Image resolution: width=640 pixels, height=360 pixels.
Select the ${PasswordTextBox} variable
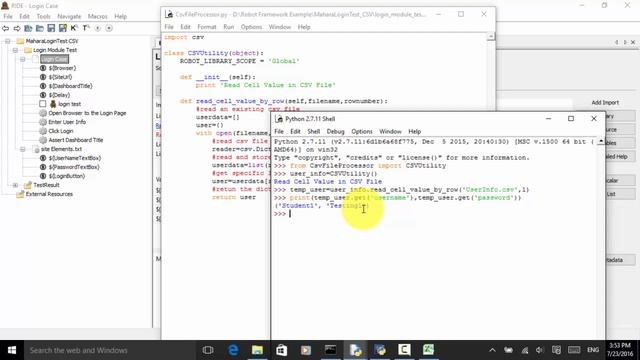pos(74,167)
